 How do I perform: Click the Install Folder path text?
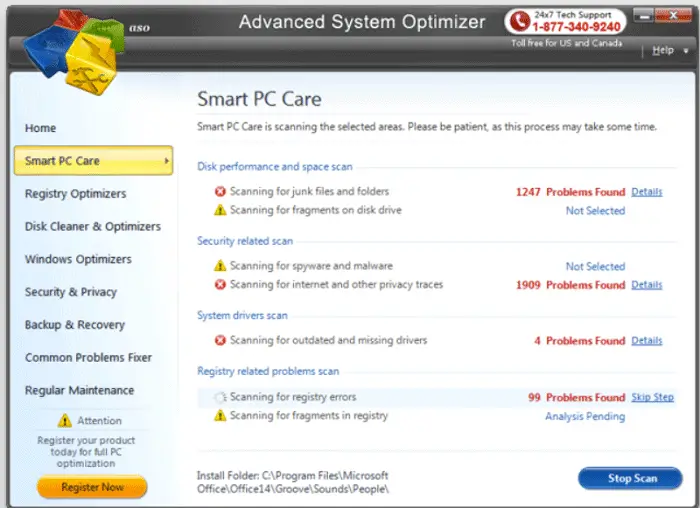(x=293, y=482)
